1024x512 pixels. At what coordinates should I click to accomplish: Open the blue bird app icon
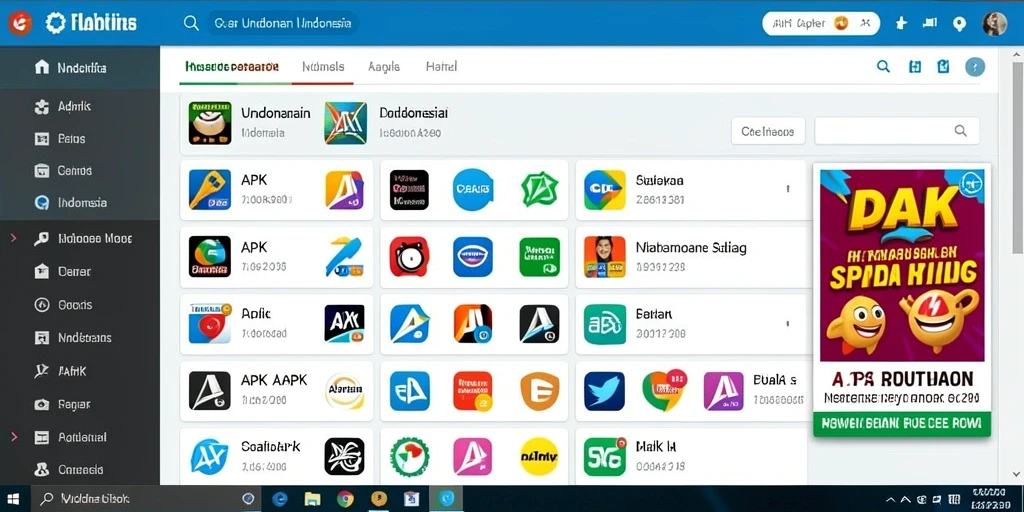[x=604, y=391]
